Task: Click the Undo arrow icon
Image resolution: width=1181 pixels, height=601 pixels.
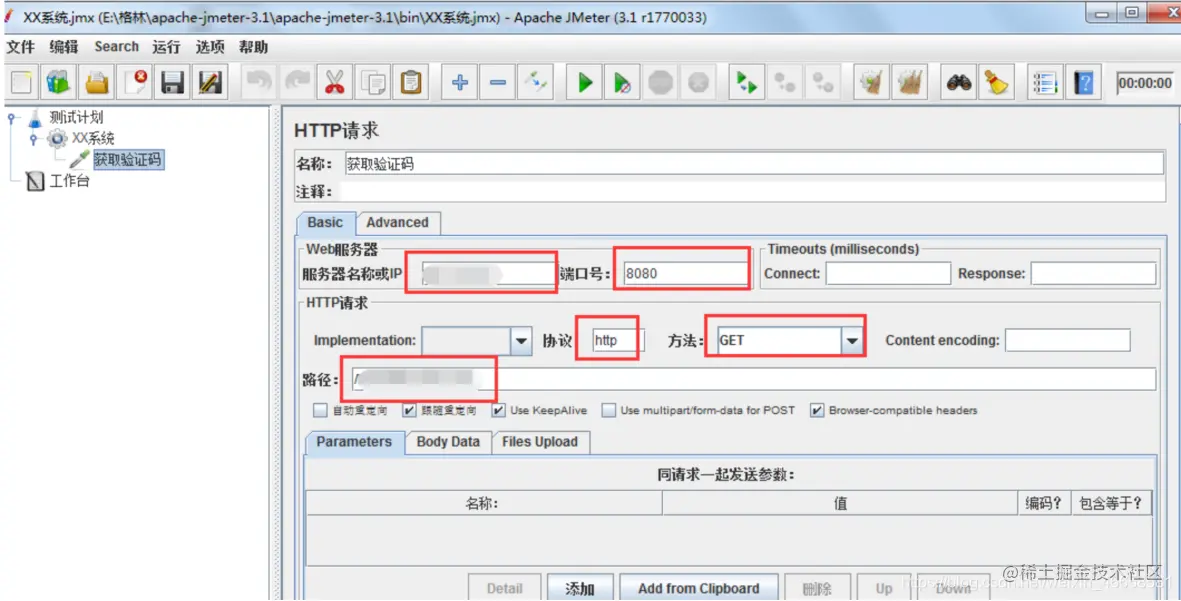Action: coord(258,82)
